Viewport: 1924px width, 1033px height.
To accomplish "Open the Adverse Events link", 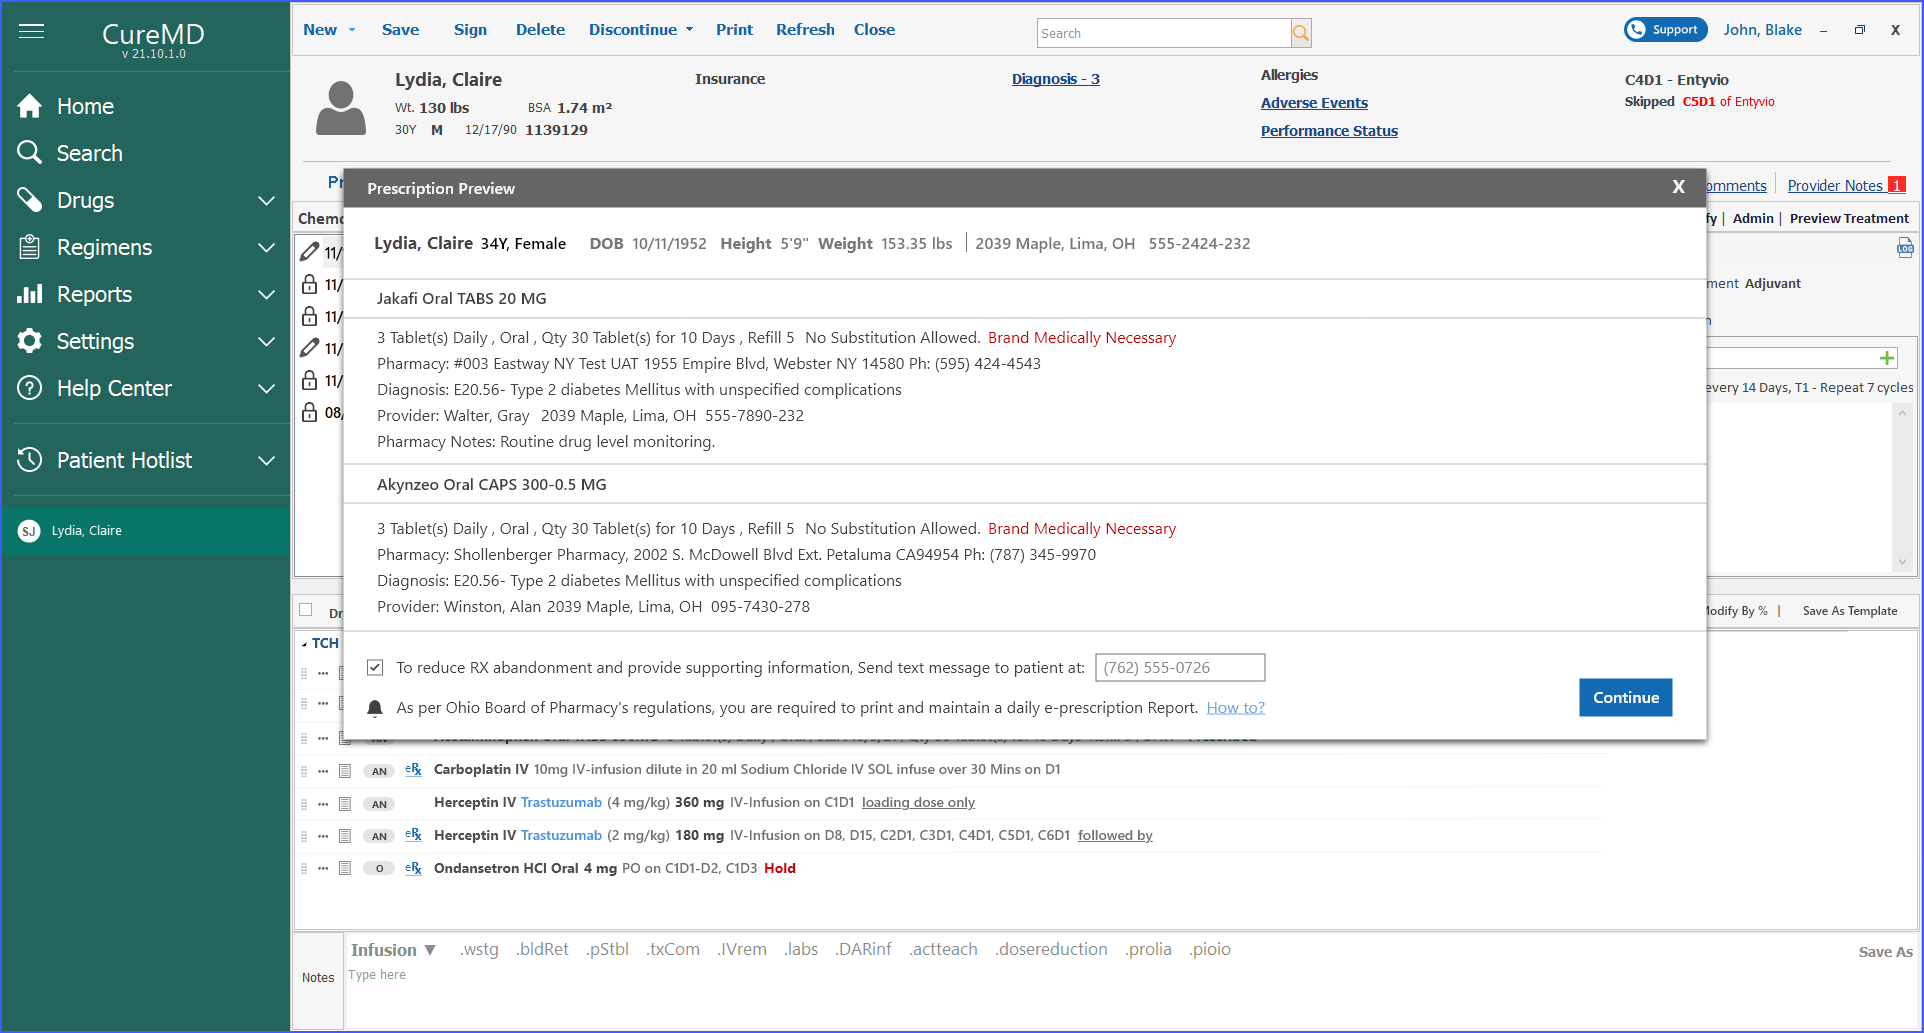I will coord(1314,103).
